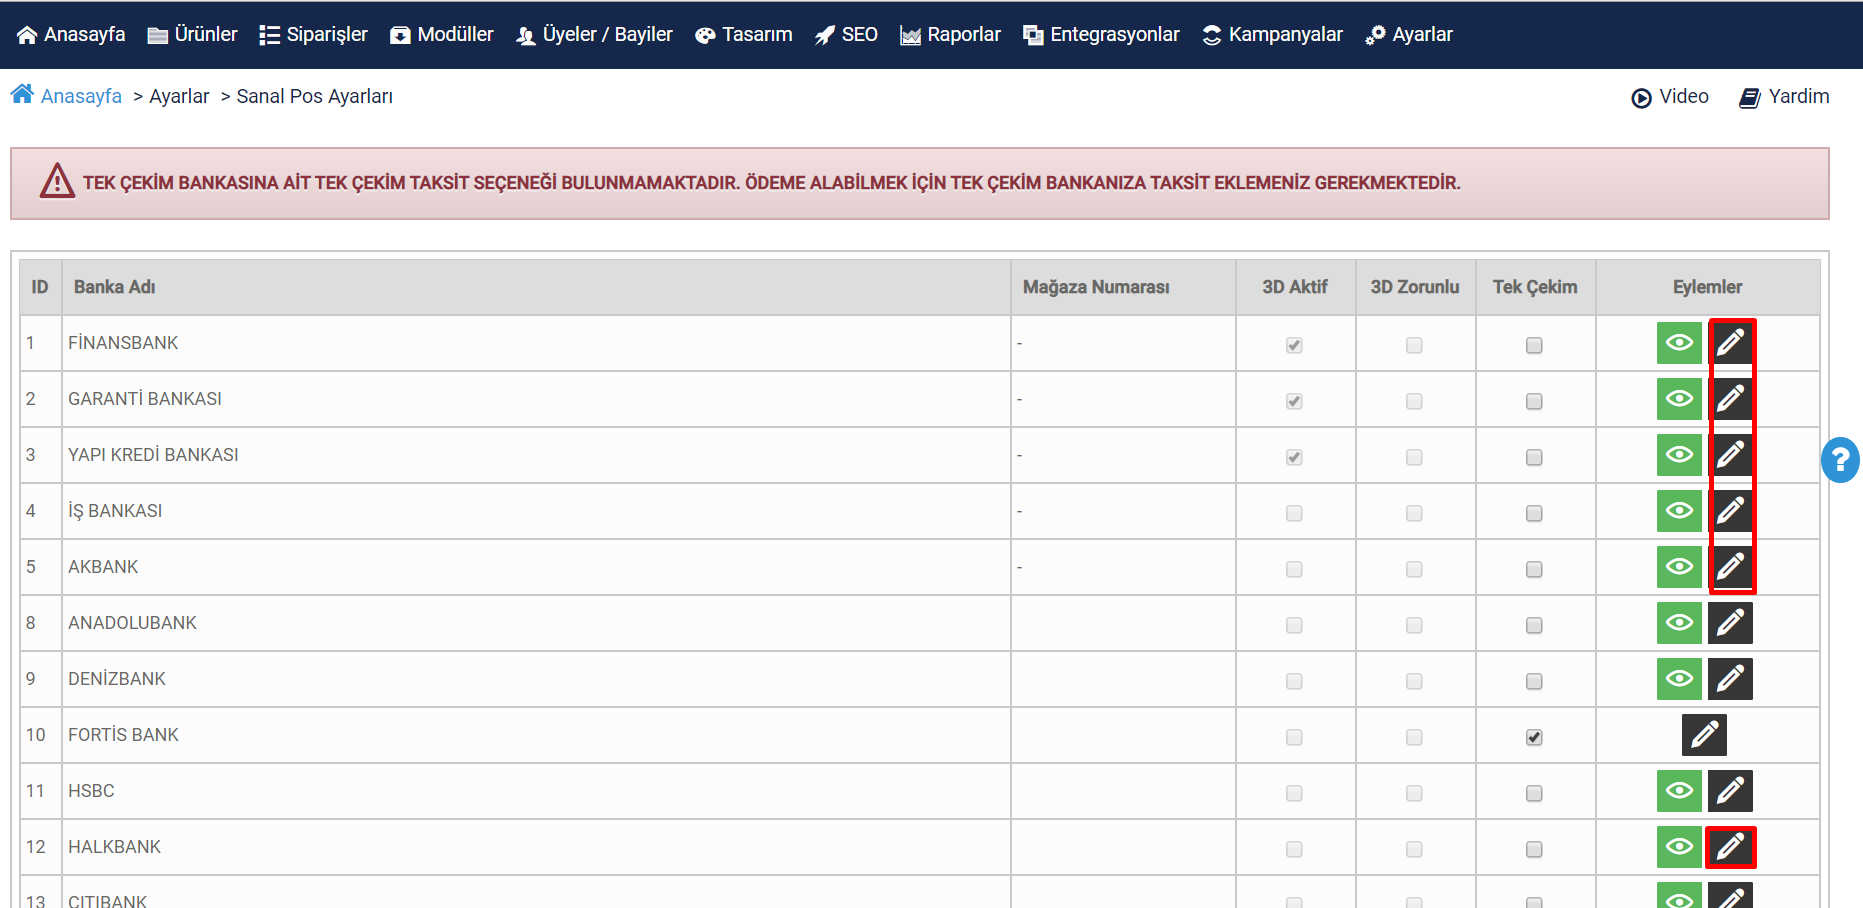Open the Modüller menu
1863x908 pixels.
(x=441, y=34)
